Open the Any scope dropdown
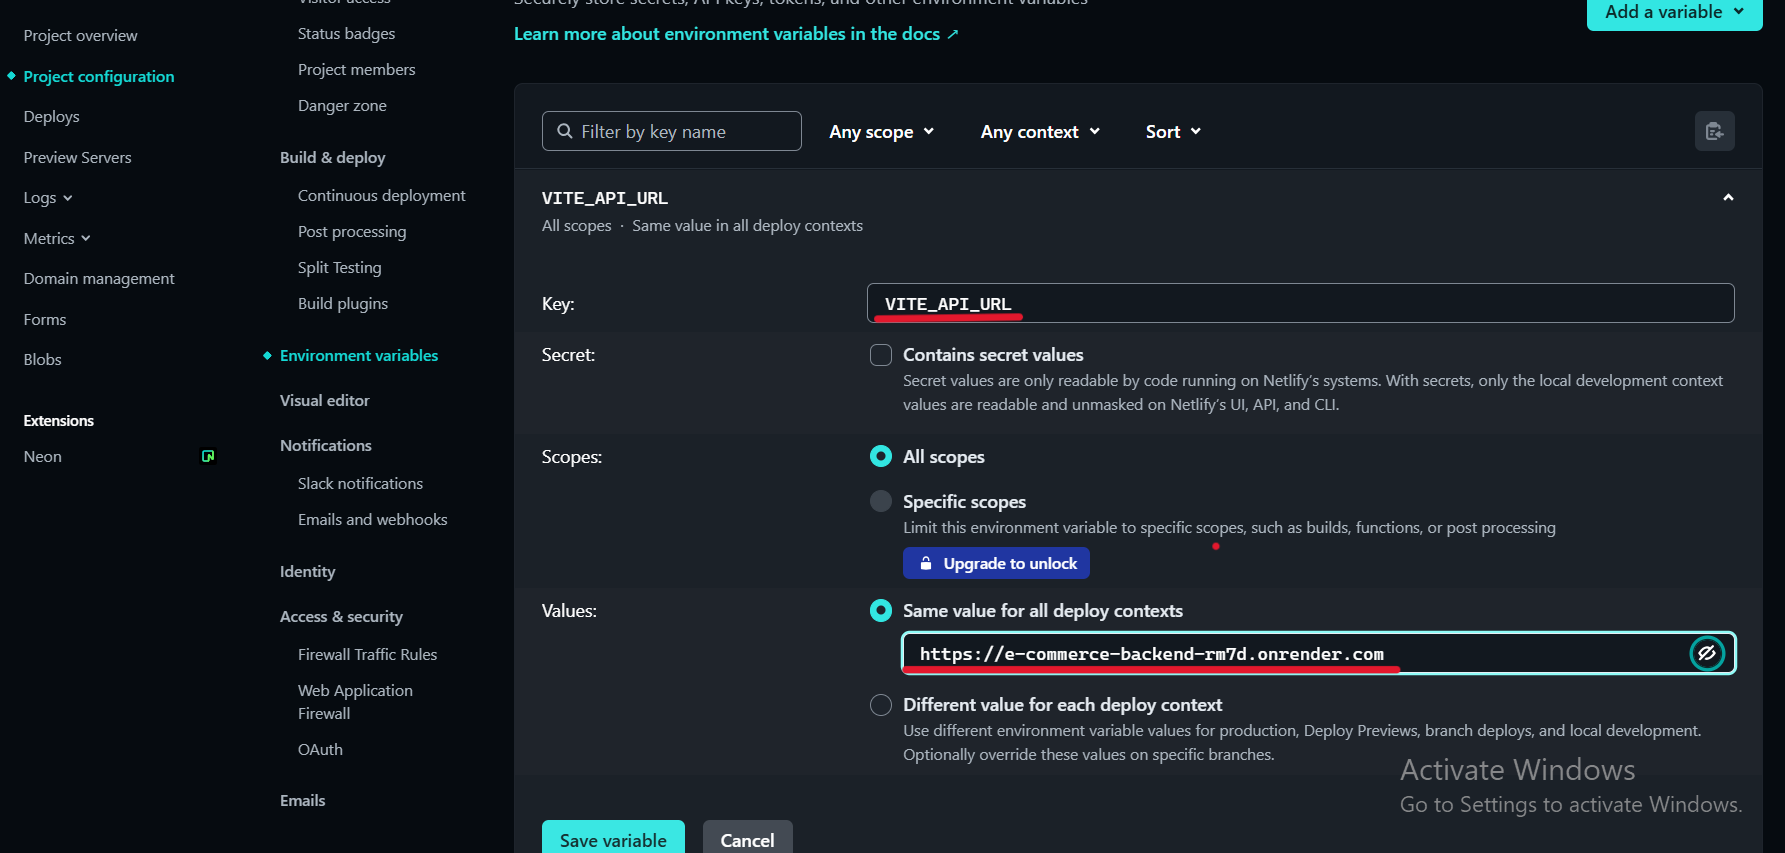This screenshot has width=1785, height=853. tap(881, 132)
